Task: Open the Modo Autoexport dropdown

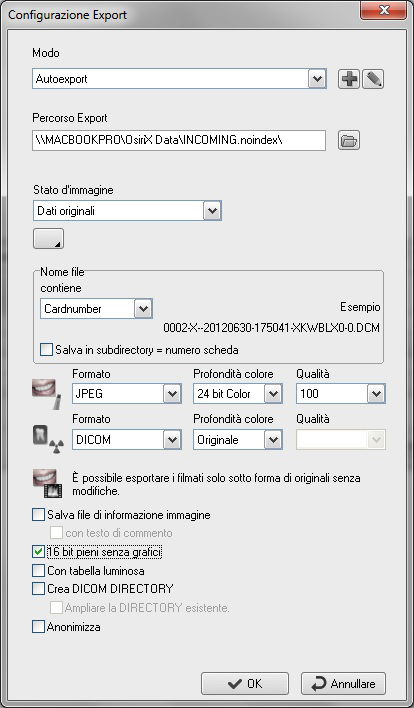Action: click(317, 79)
